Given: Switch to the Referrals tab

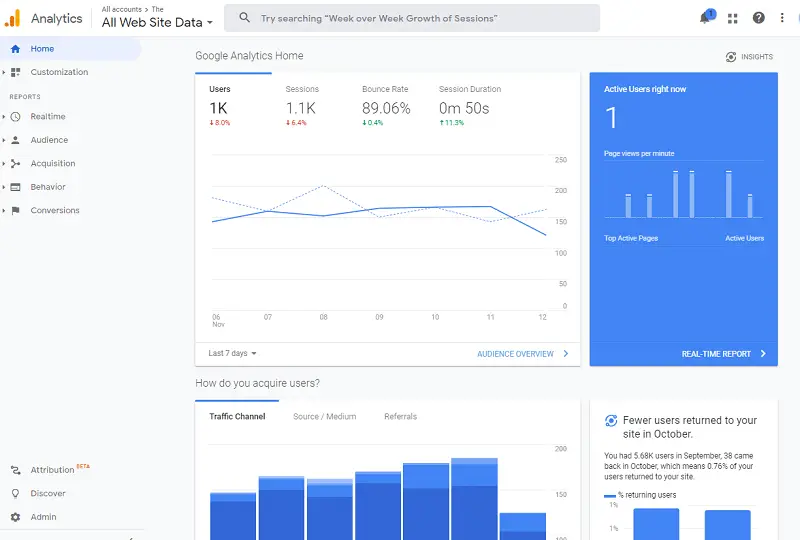Looking at the screenshot, I should tap(401, 416).
